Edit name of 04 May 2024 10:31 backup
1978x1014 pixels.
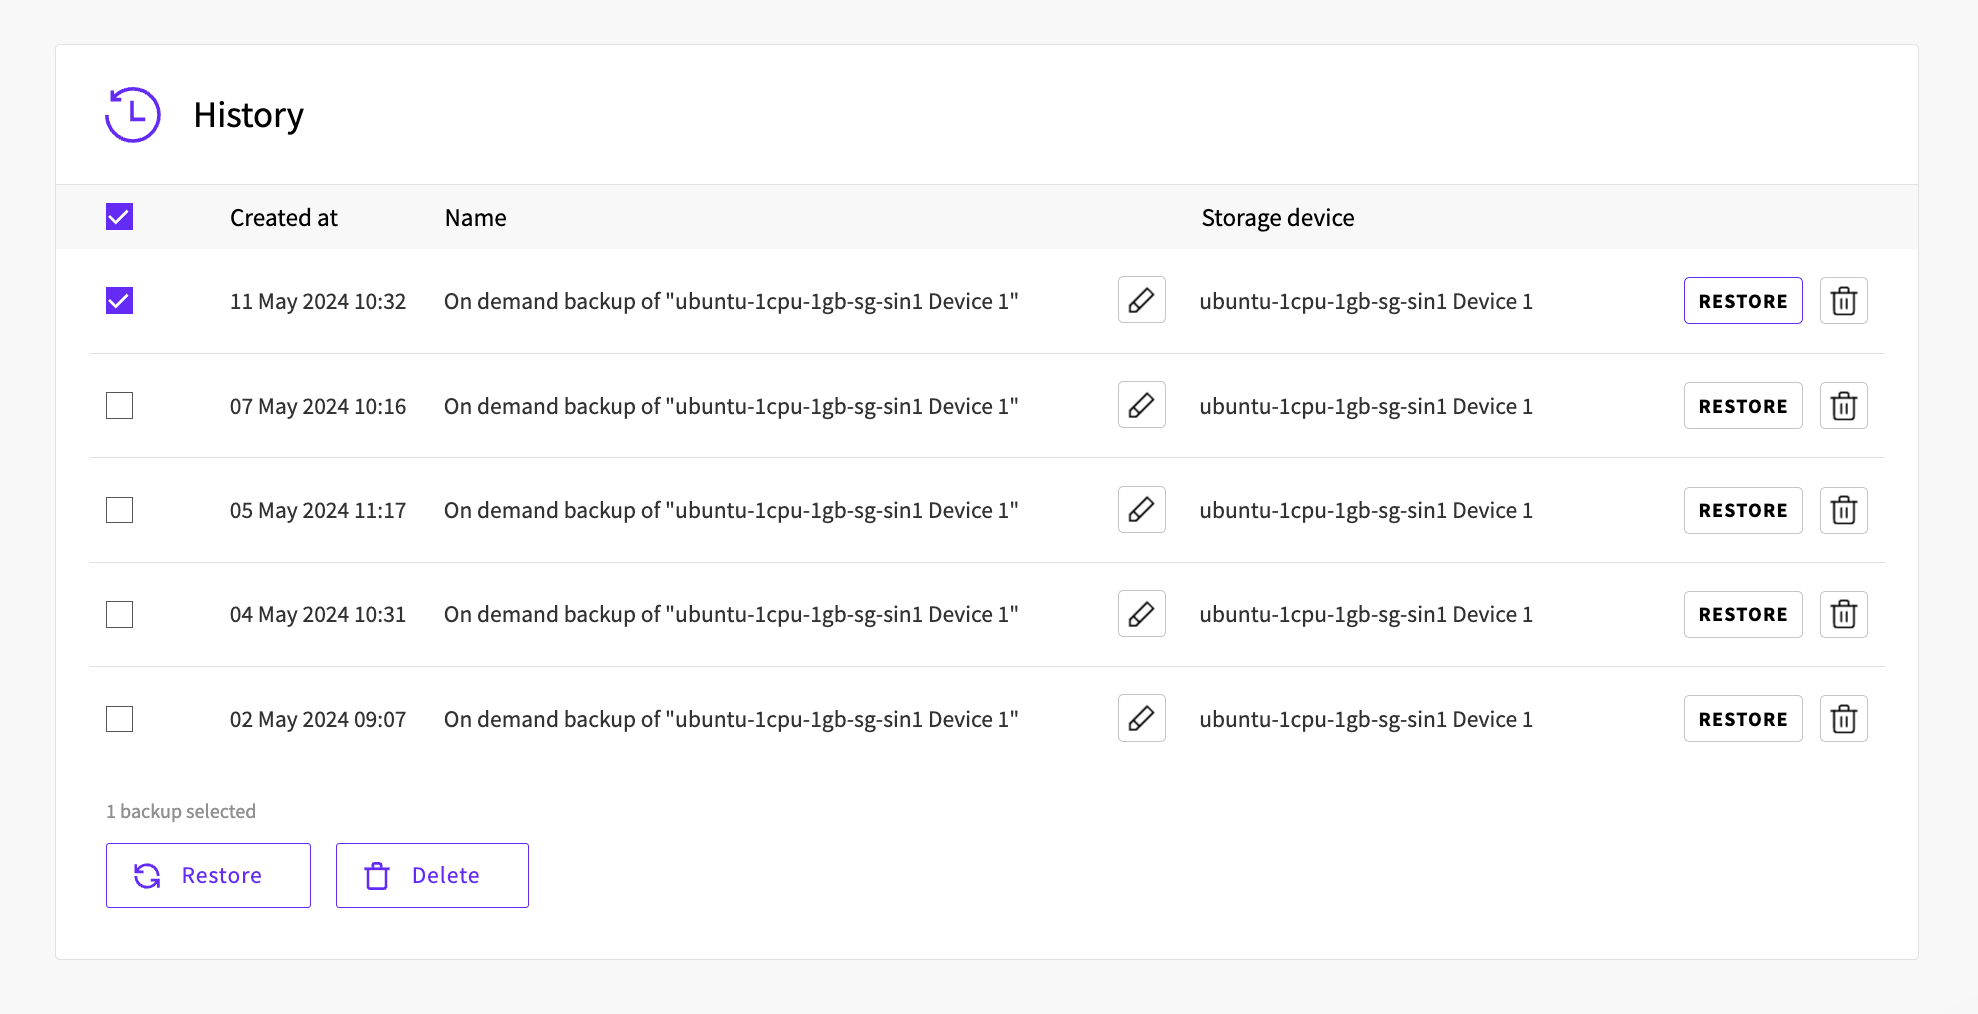(x=1141, y=614)
